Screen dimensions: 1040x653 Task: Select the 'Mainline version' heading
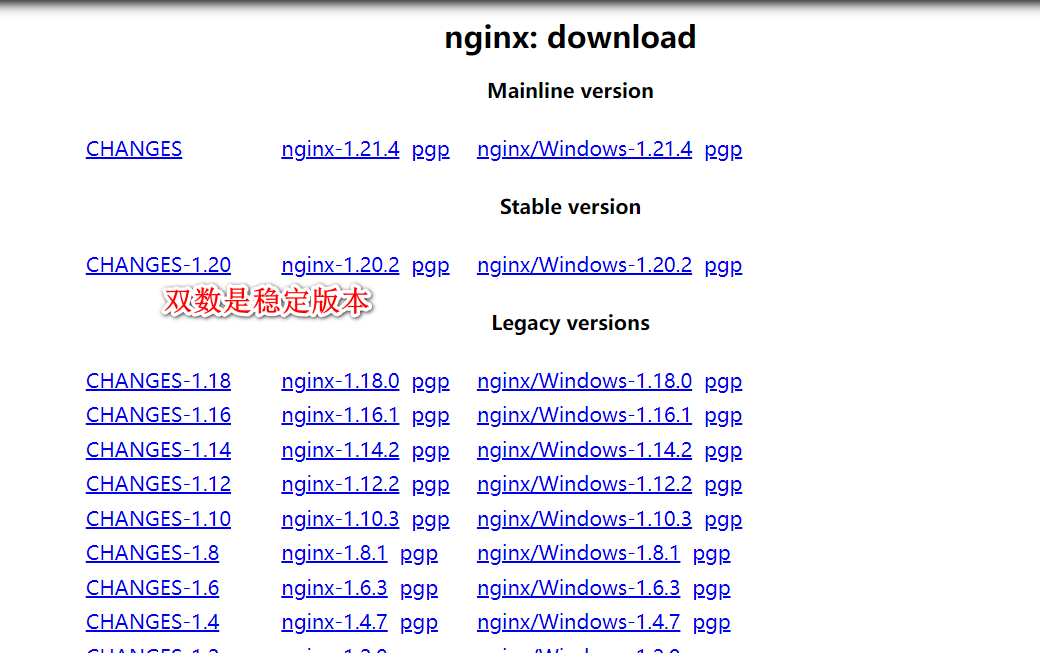click(570, 91)
